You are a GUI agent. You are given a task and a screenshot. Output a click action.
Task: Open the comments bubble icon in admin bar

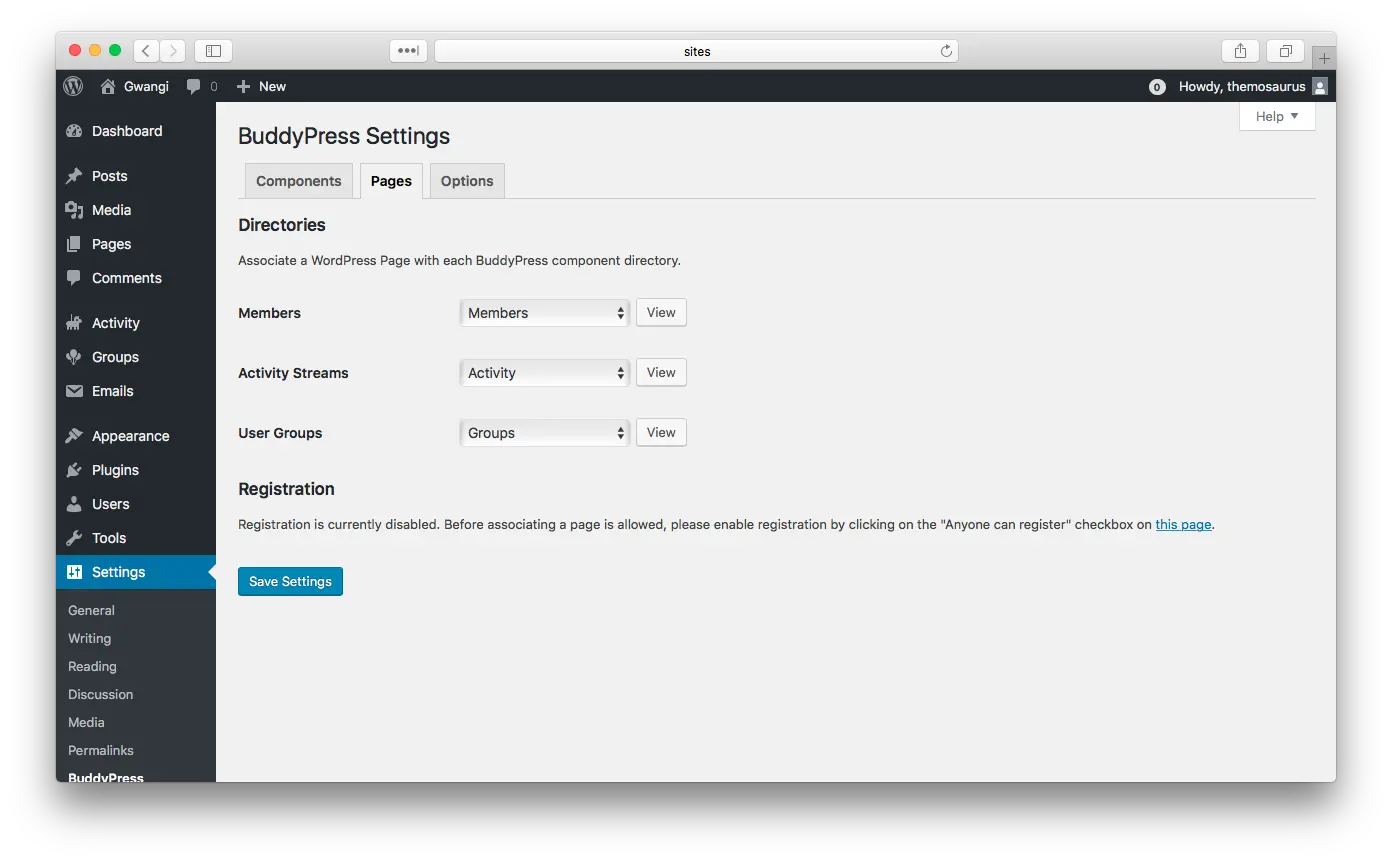point(194,87)
